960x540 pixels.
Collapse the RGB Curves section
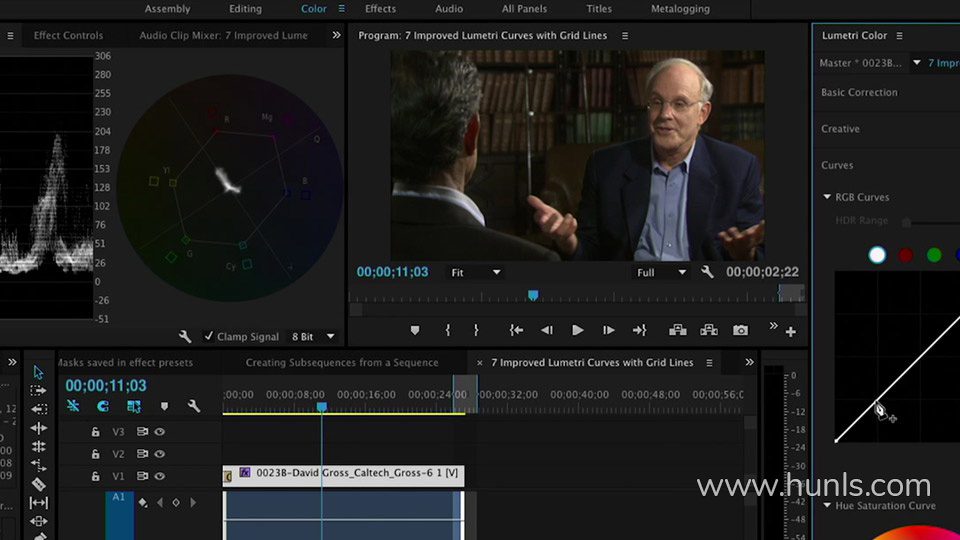click(x=827, y=197)
